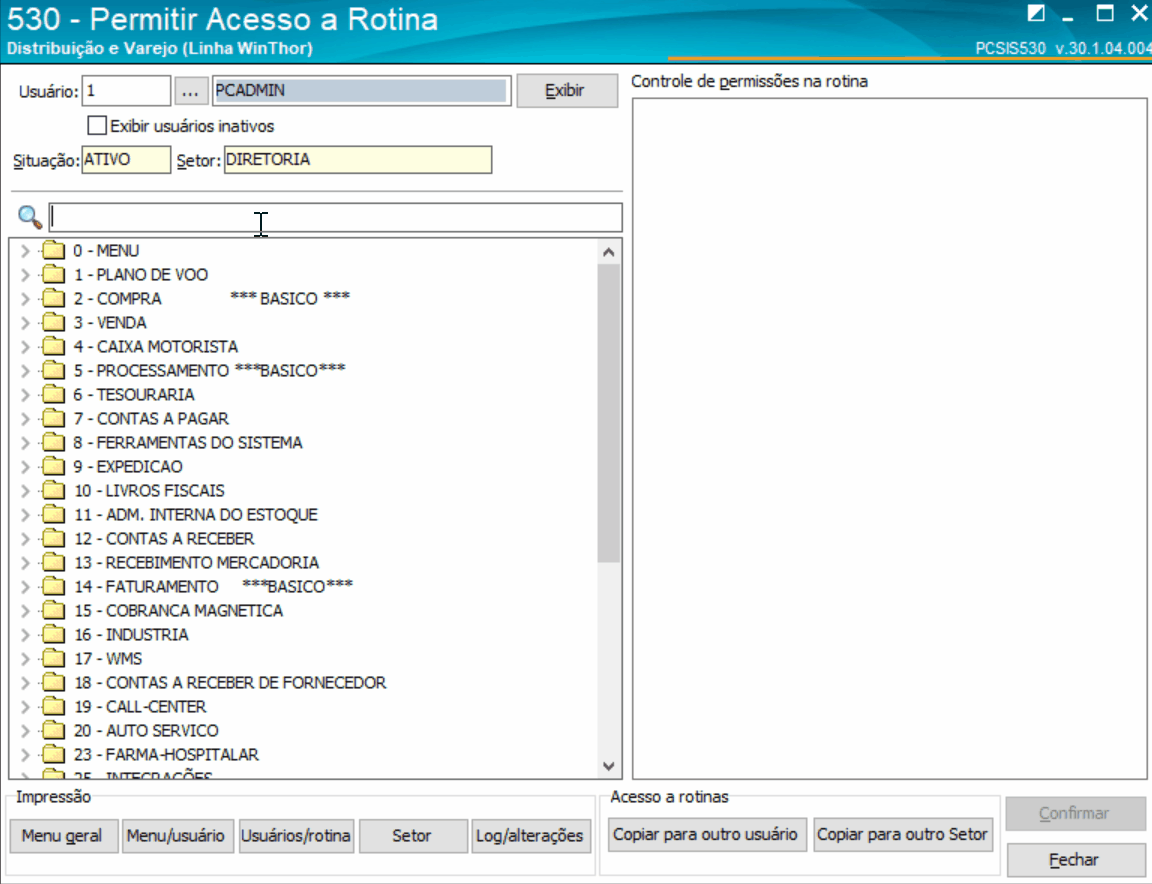The image size is (1152, 884).
Task: Expand the 5 - PROCESSAMENTO tree node
Action: click(x=25, y=371)
